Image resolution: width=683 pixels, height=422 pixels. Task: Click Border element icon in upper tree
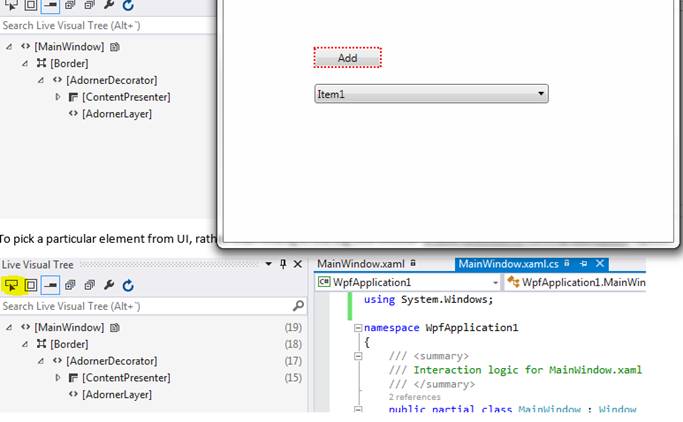click(x=41, y=63)
